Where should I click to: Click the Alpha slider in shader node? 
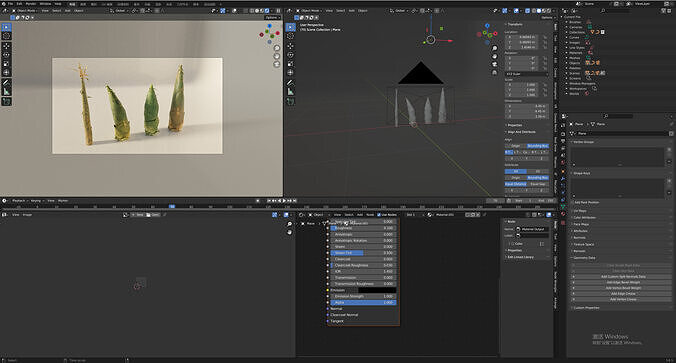pos(363,303)
